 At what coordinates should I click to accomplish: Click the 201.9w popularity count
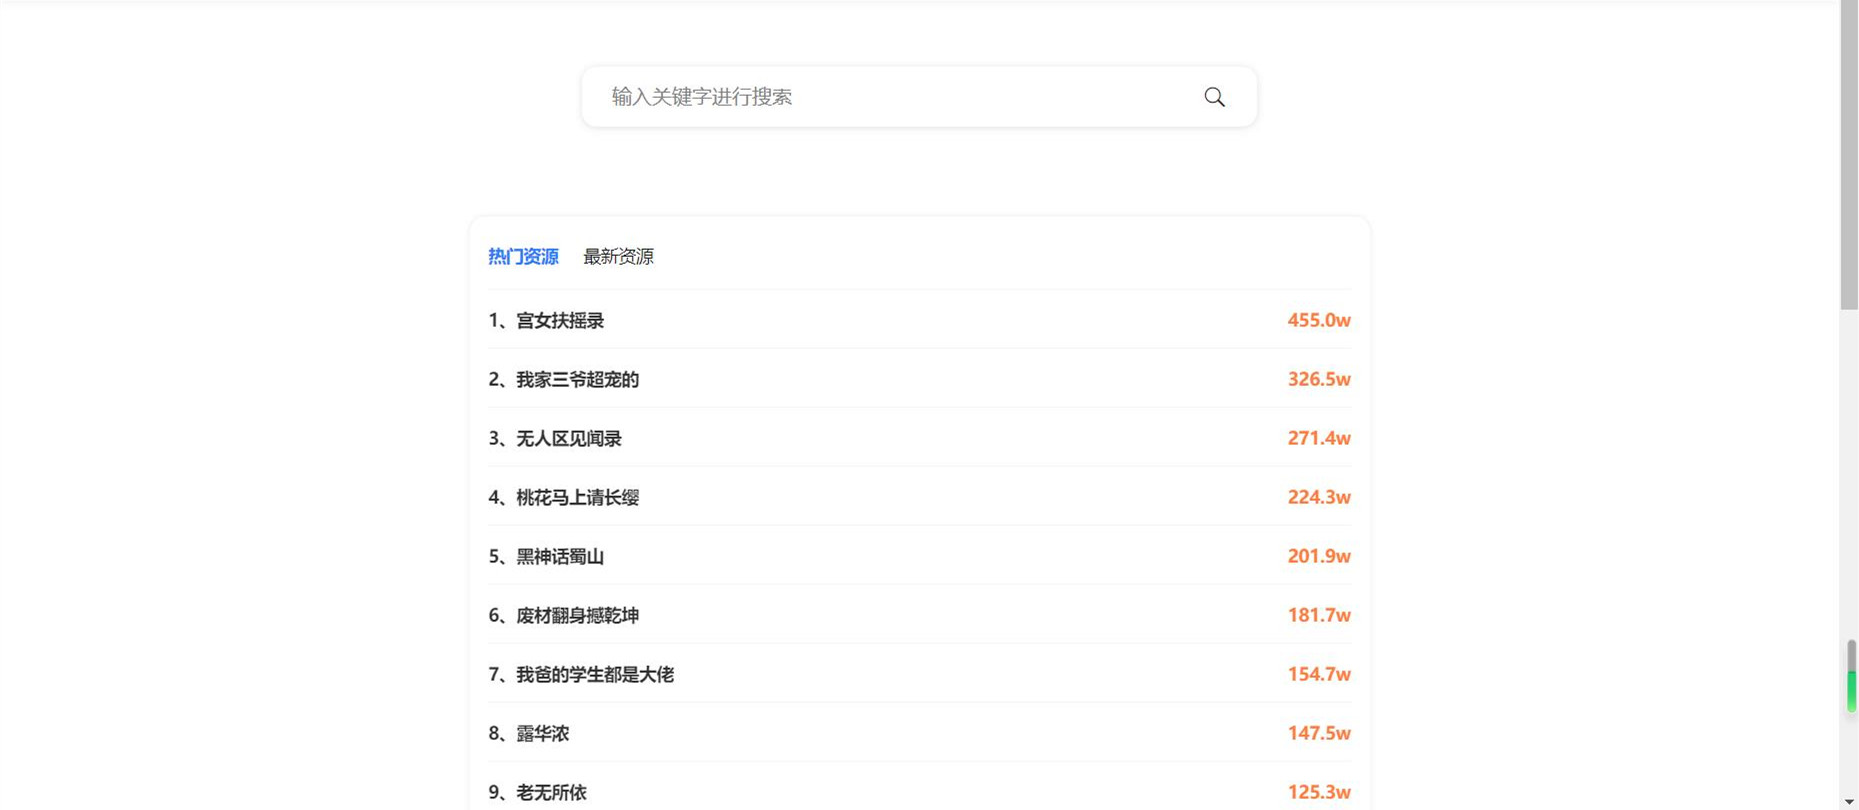1319,556
